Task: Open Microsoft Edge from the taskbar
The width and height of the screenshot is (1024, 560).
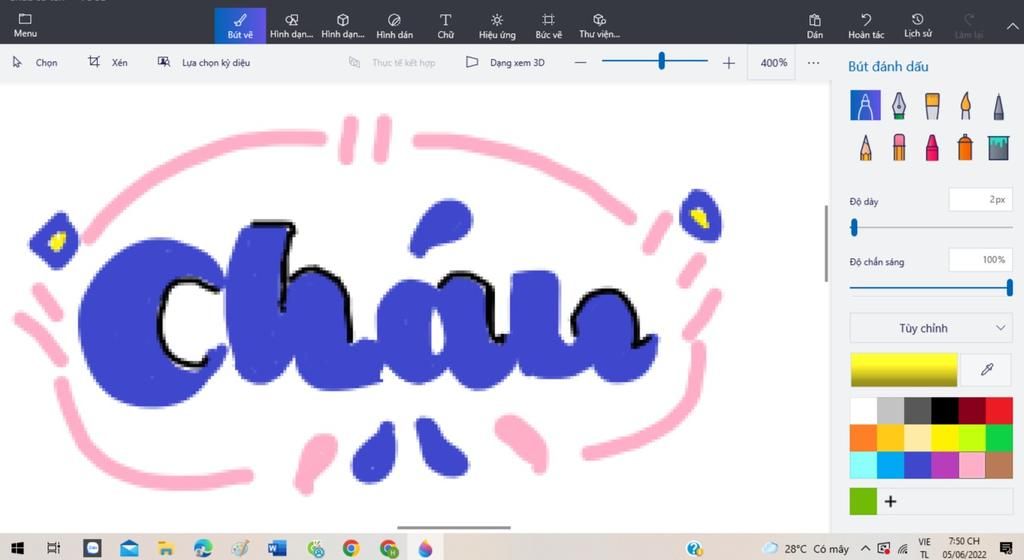Action: point(203,548)
